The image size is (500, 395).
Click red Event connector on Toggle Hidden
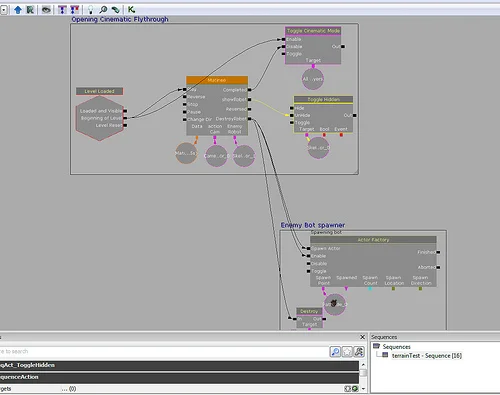pos(341,135)
